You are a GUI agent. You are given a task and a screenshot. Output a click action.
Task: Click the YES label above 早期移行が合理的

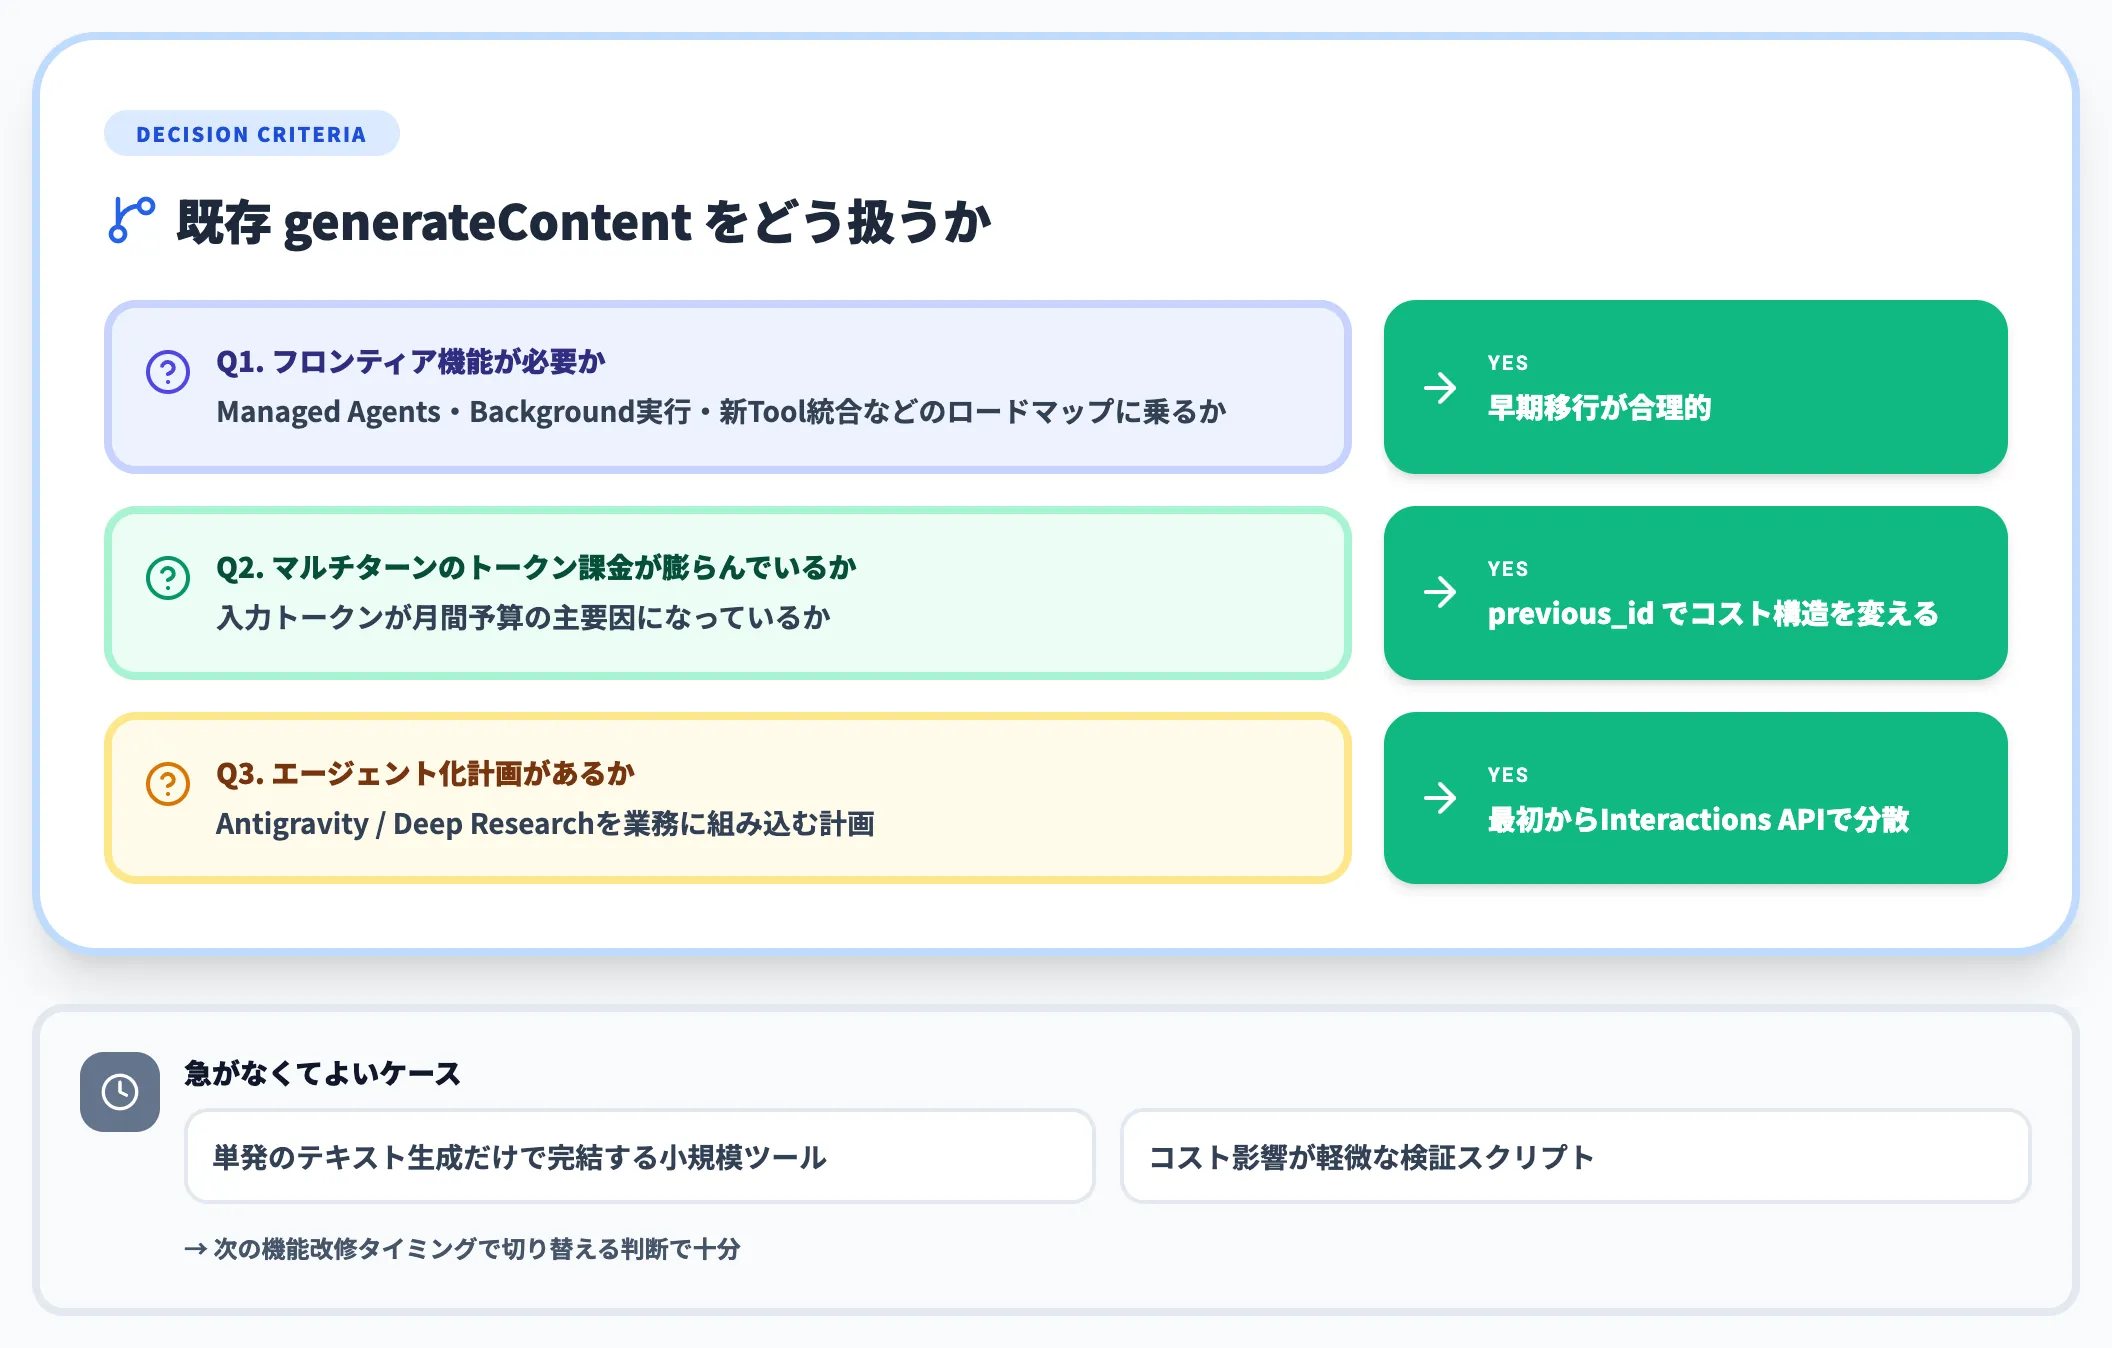coord(1507,363)
